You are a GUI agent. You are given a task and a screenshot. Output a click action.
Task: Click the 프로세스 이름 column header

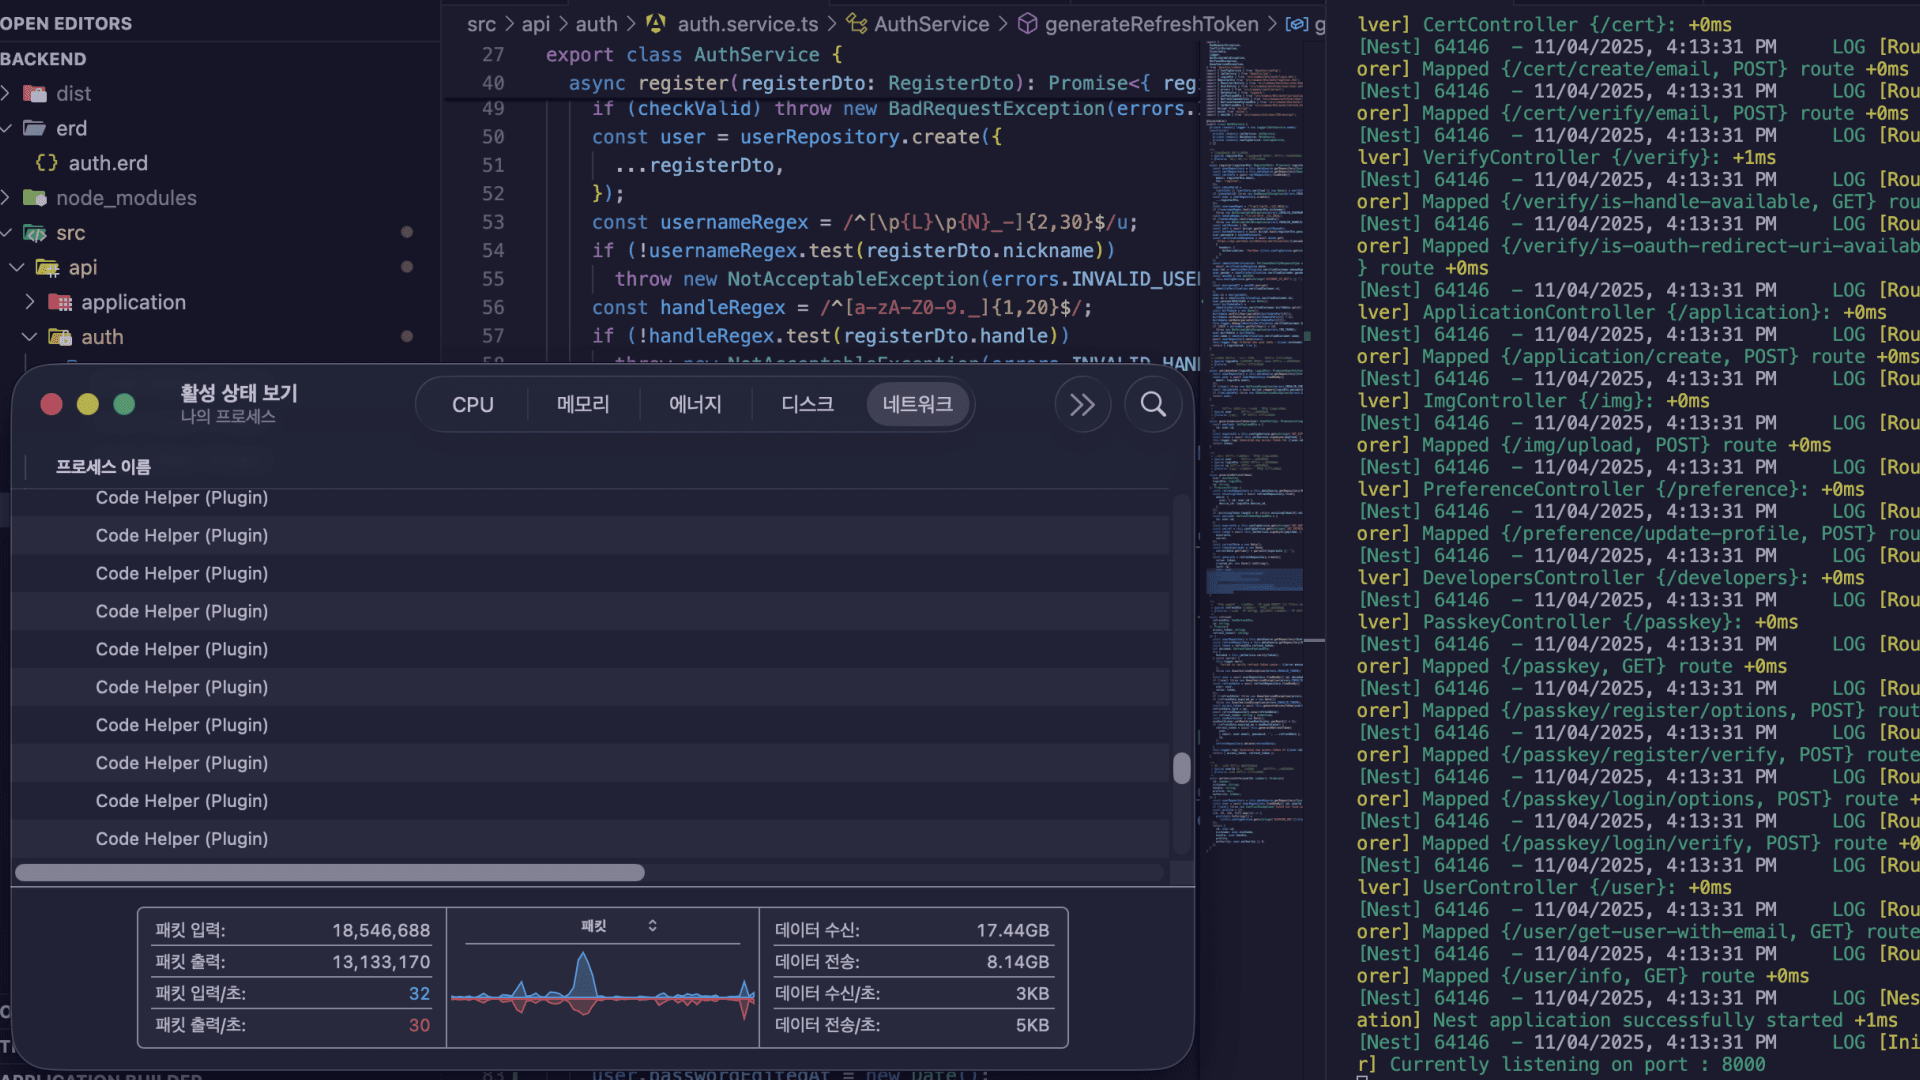[x=103, y=467]
